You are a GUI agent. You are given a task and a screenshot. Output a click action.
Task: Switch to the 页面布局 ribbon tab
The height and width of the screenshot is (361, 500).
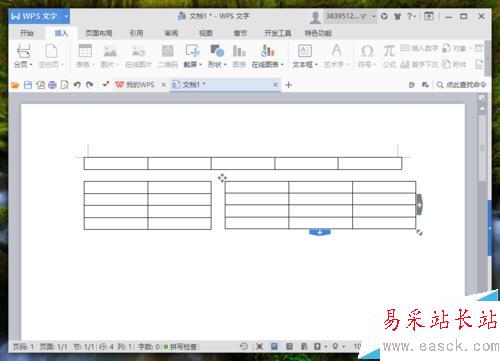coord(99,33)
